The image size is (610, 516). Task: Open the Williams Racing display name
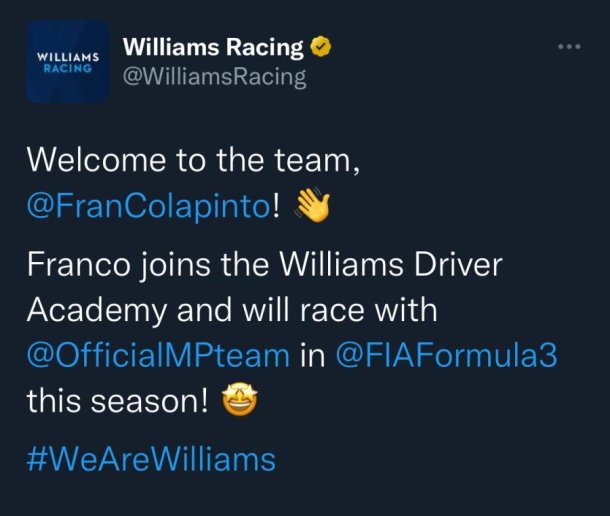(x=213, y=47)
